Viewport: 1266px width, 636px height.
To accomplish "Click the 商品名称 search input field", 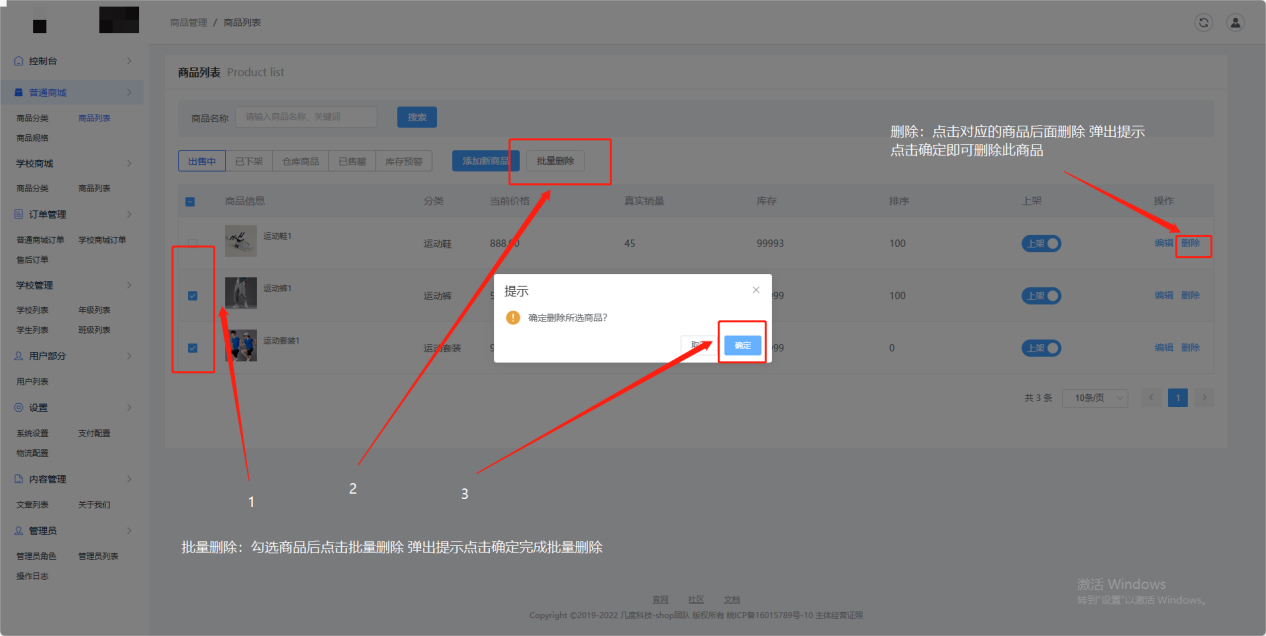I will [x=306, y=117].
